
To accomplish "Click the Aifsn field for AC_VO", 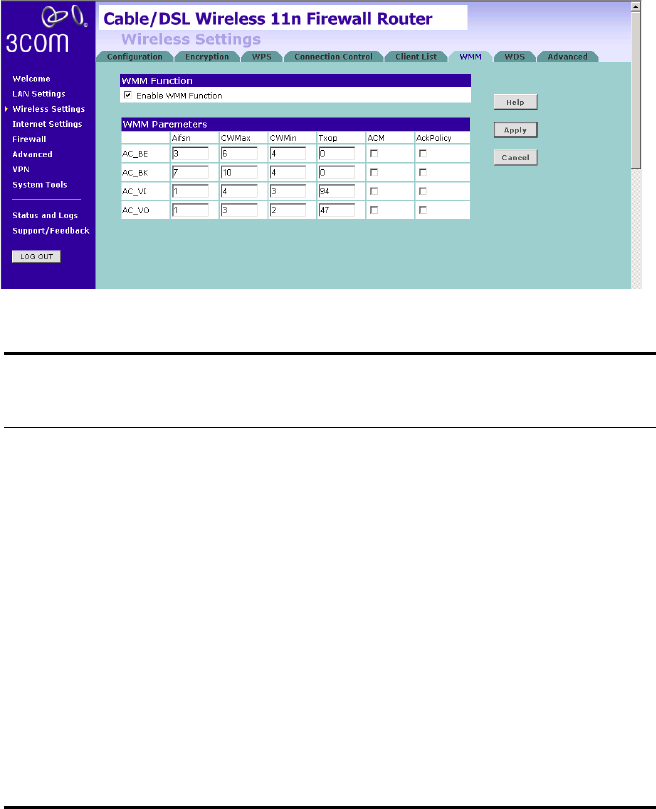I will pyautogui.click(x=190, y=210).
